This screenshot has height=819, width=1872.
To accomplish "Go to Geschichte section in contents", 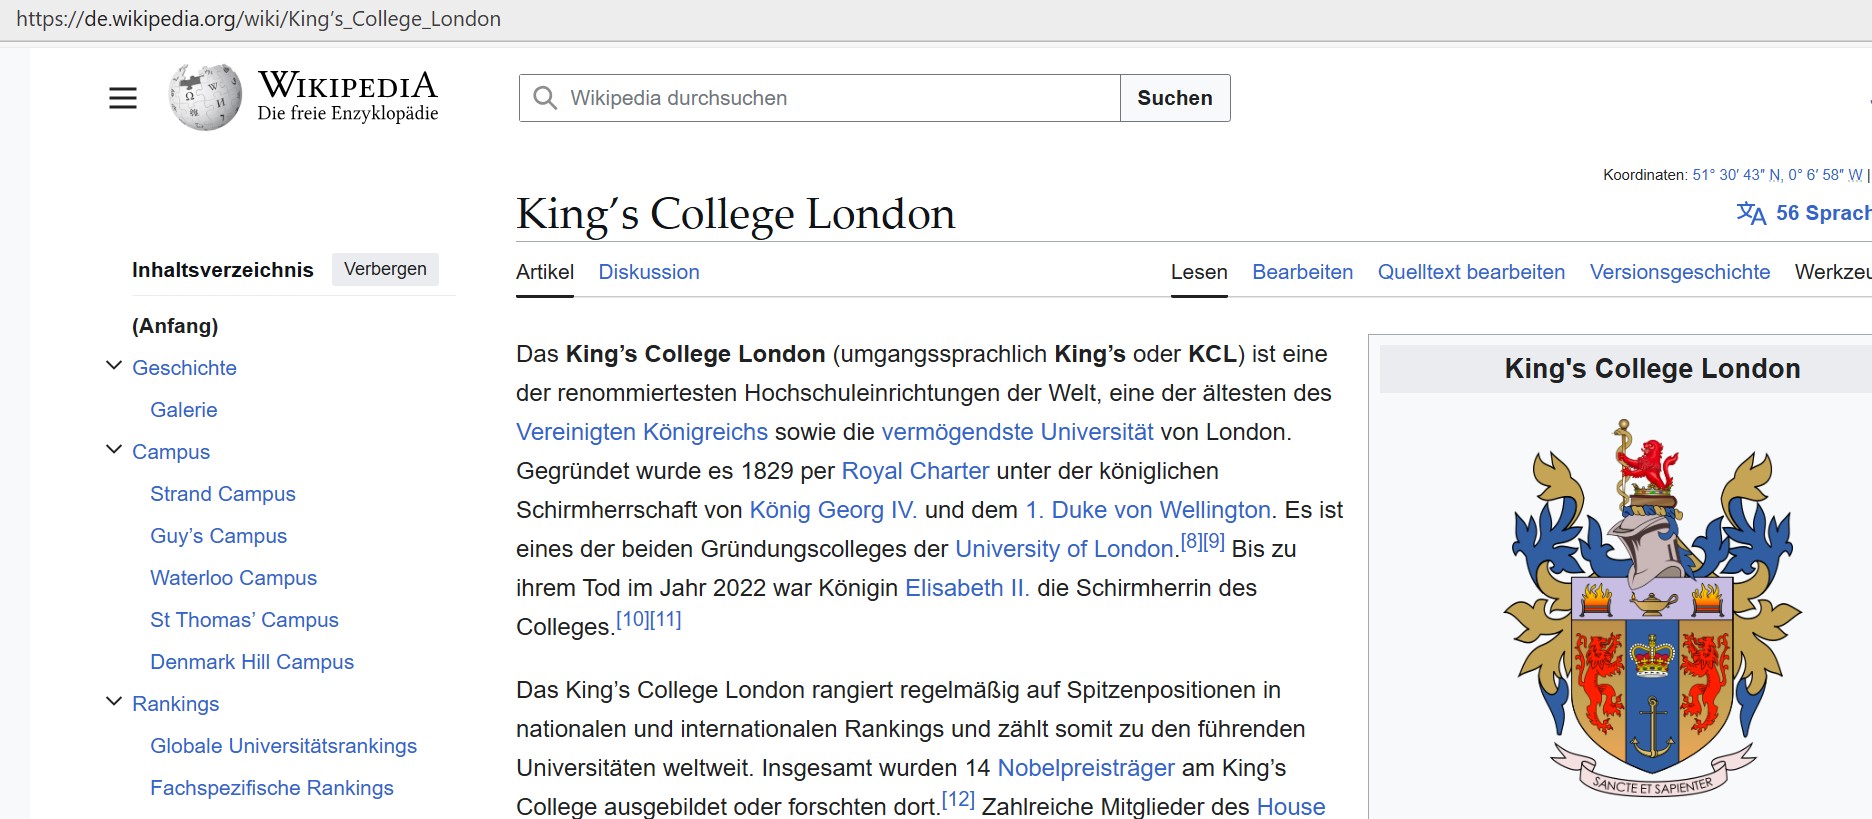I will [184, 368].
